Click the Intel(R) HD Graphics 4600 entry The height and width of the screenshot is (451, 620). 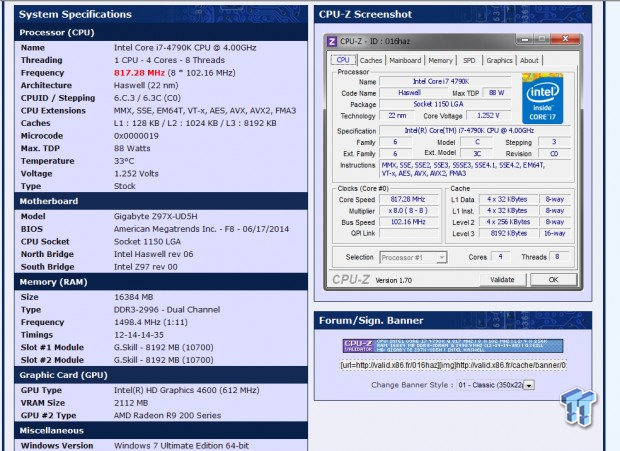click(x=187, y=390)
